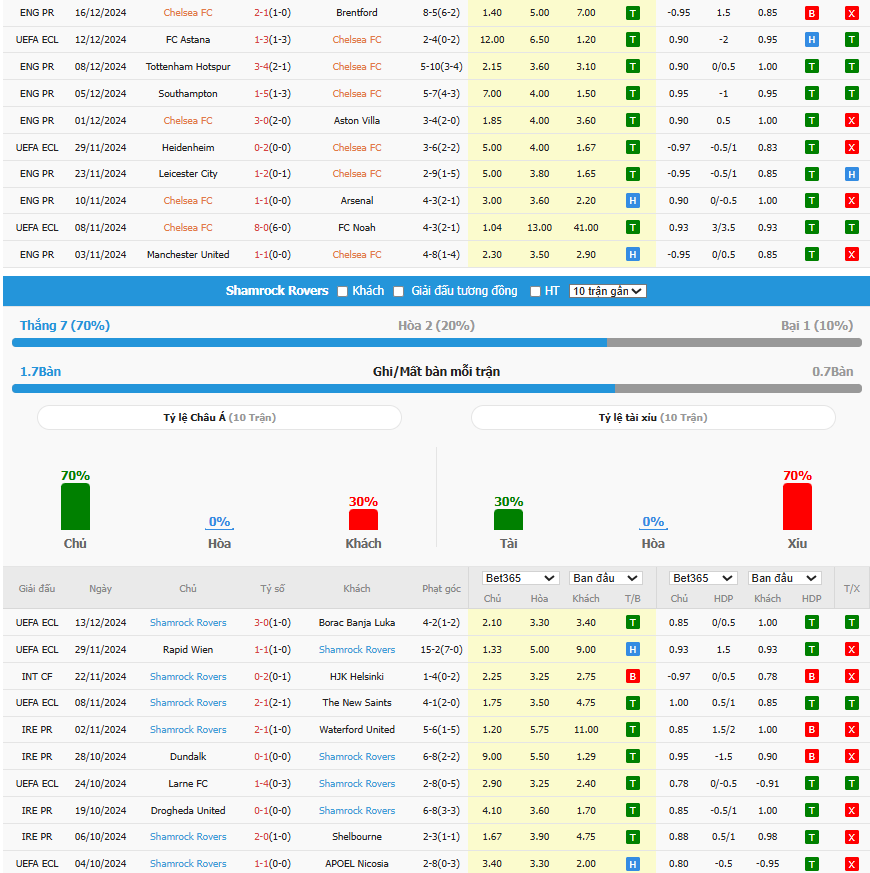The image size is (870, 873).
Task: Click the red X over/under icon in Aston Villa row
Action: [x=852, y=120]
